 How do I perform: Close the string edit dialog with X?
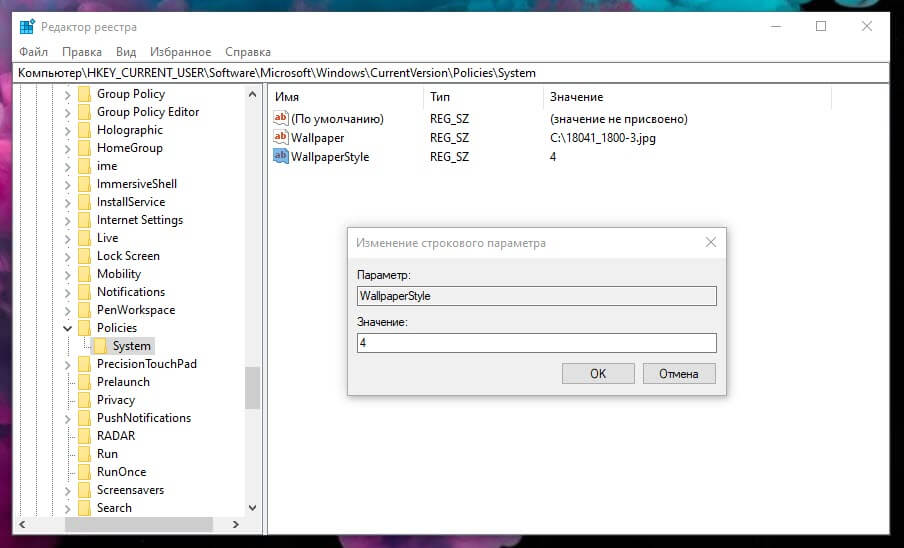pyautogui.click(x=711, y=243)
